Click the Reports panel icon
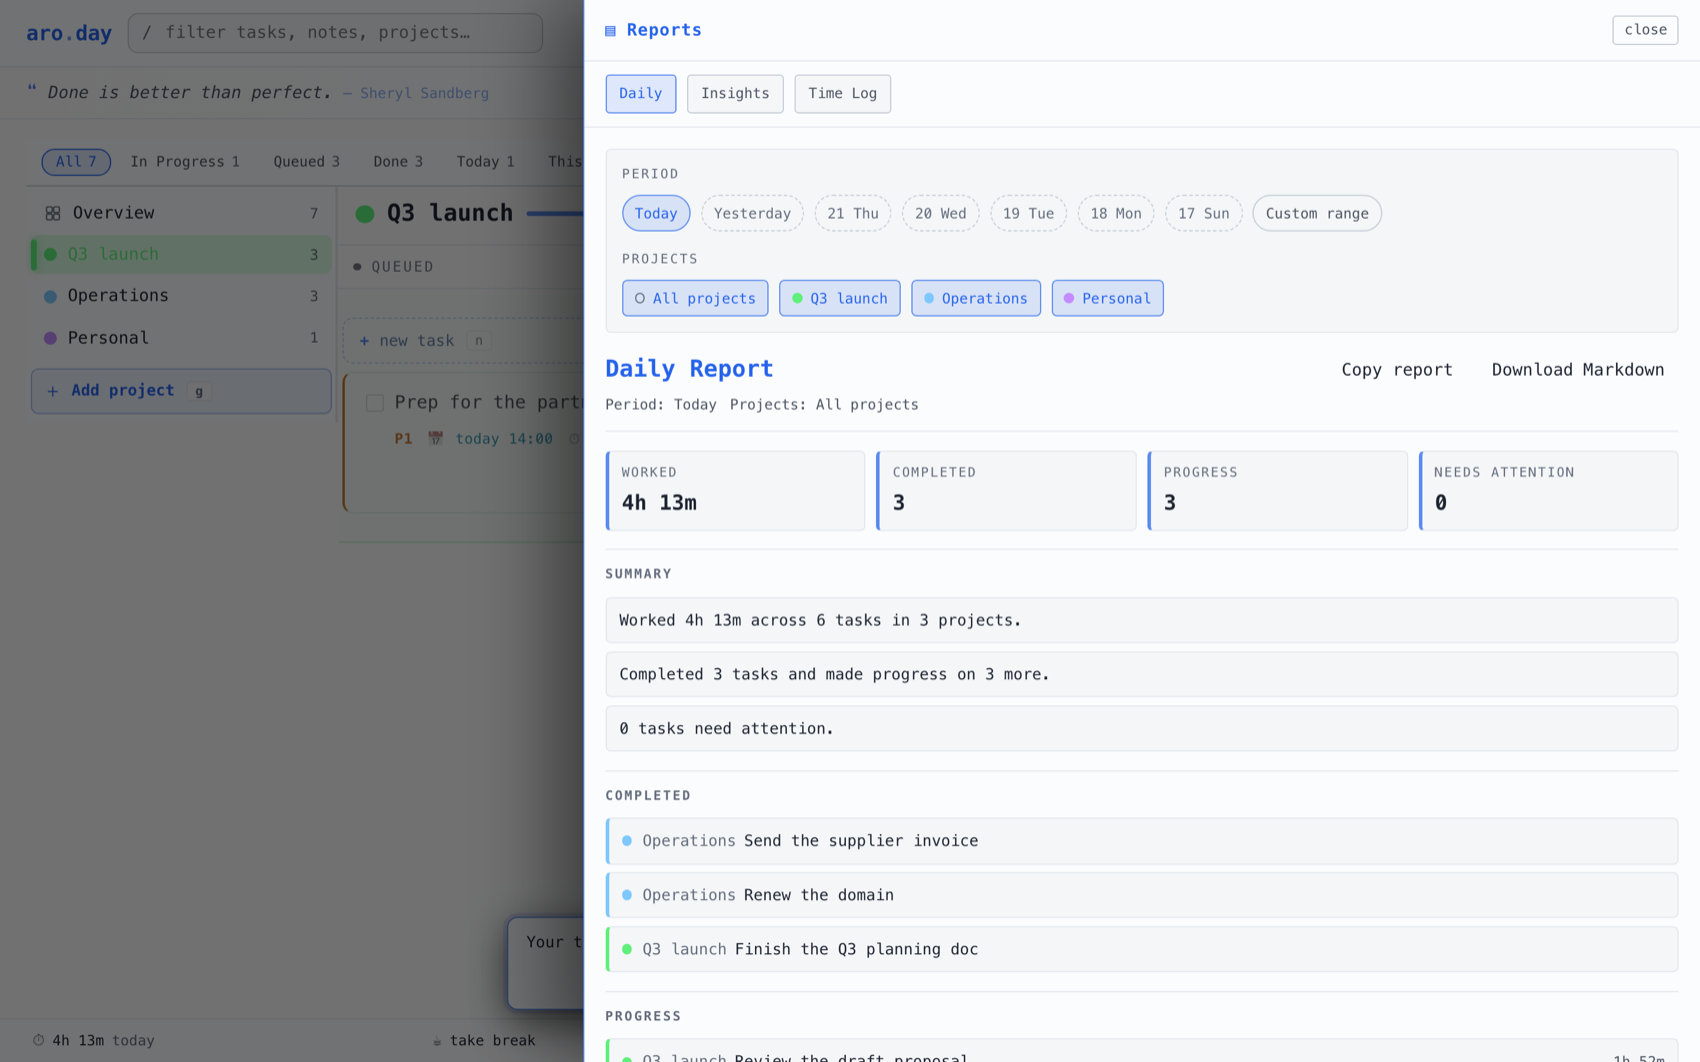1700x1062 pixels. [610, 31]
